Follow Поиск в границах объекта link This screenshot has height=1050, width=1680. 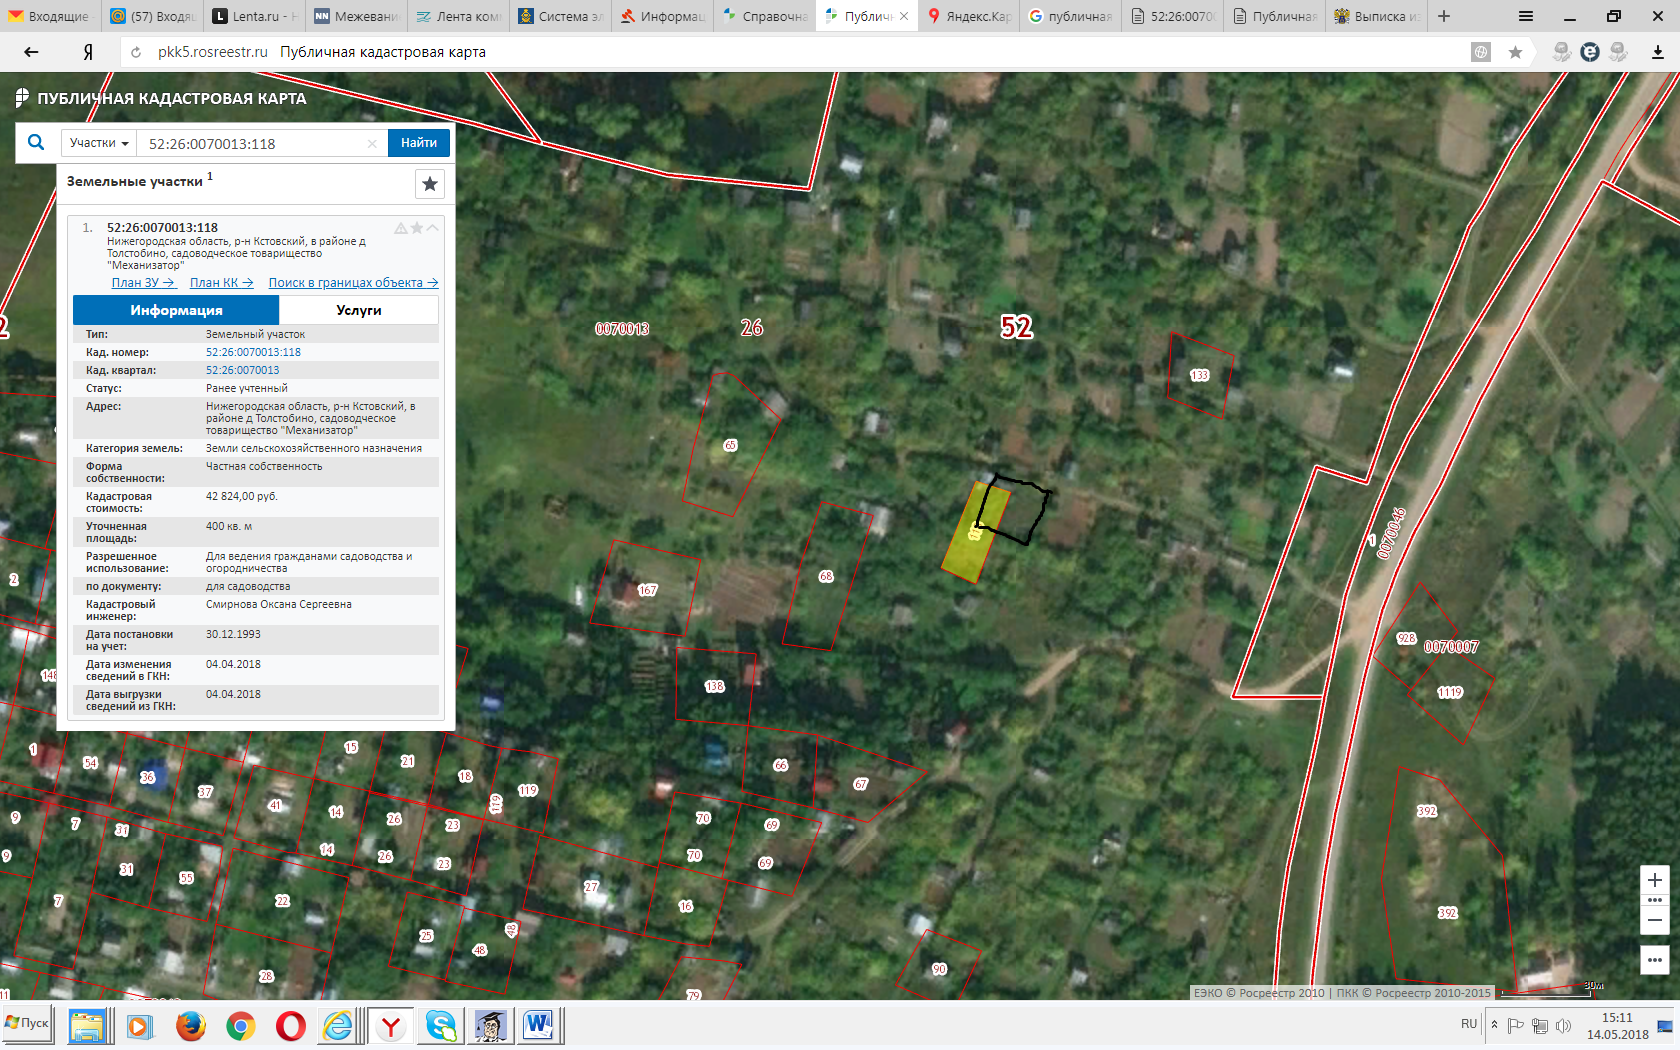(353, 283)
